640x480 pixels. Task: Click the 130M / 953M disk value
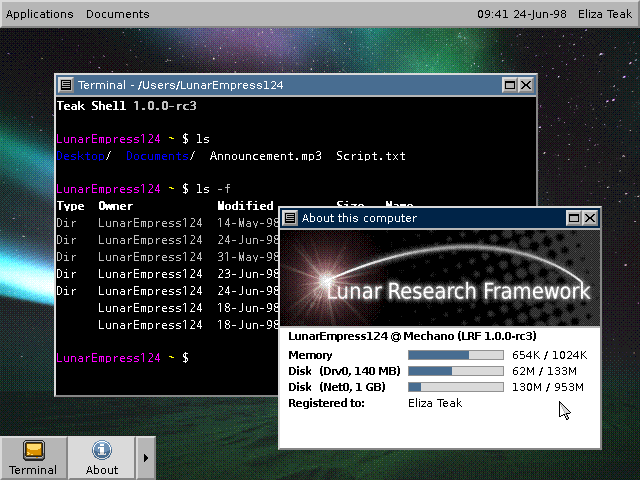(x=548, y=387)
